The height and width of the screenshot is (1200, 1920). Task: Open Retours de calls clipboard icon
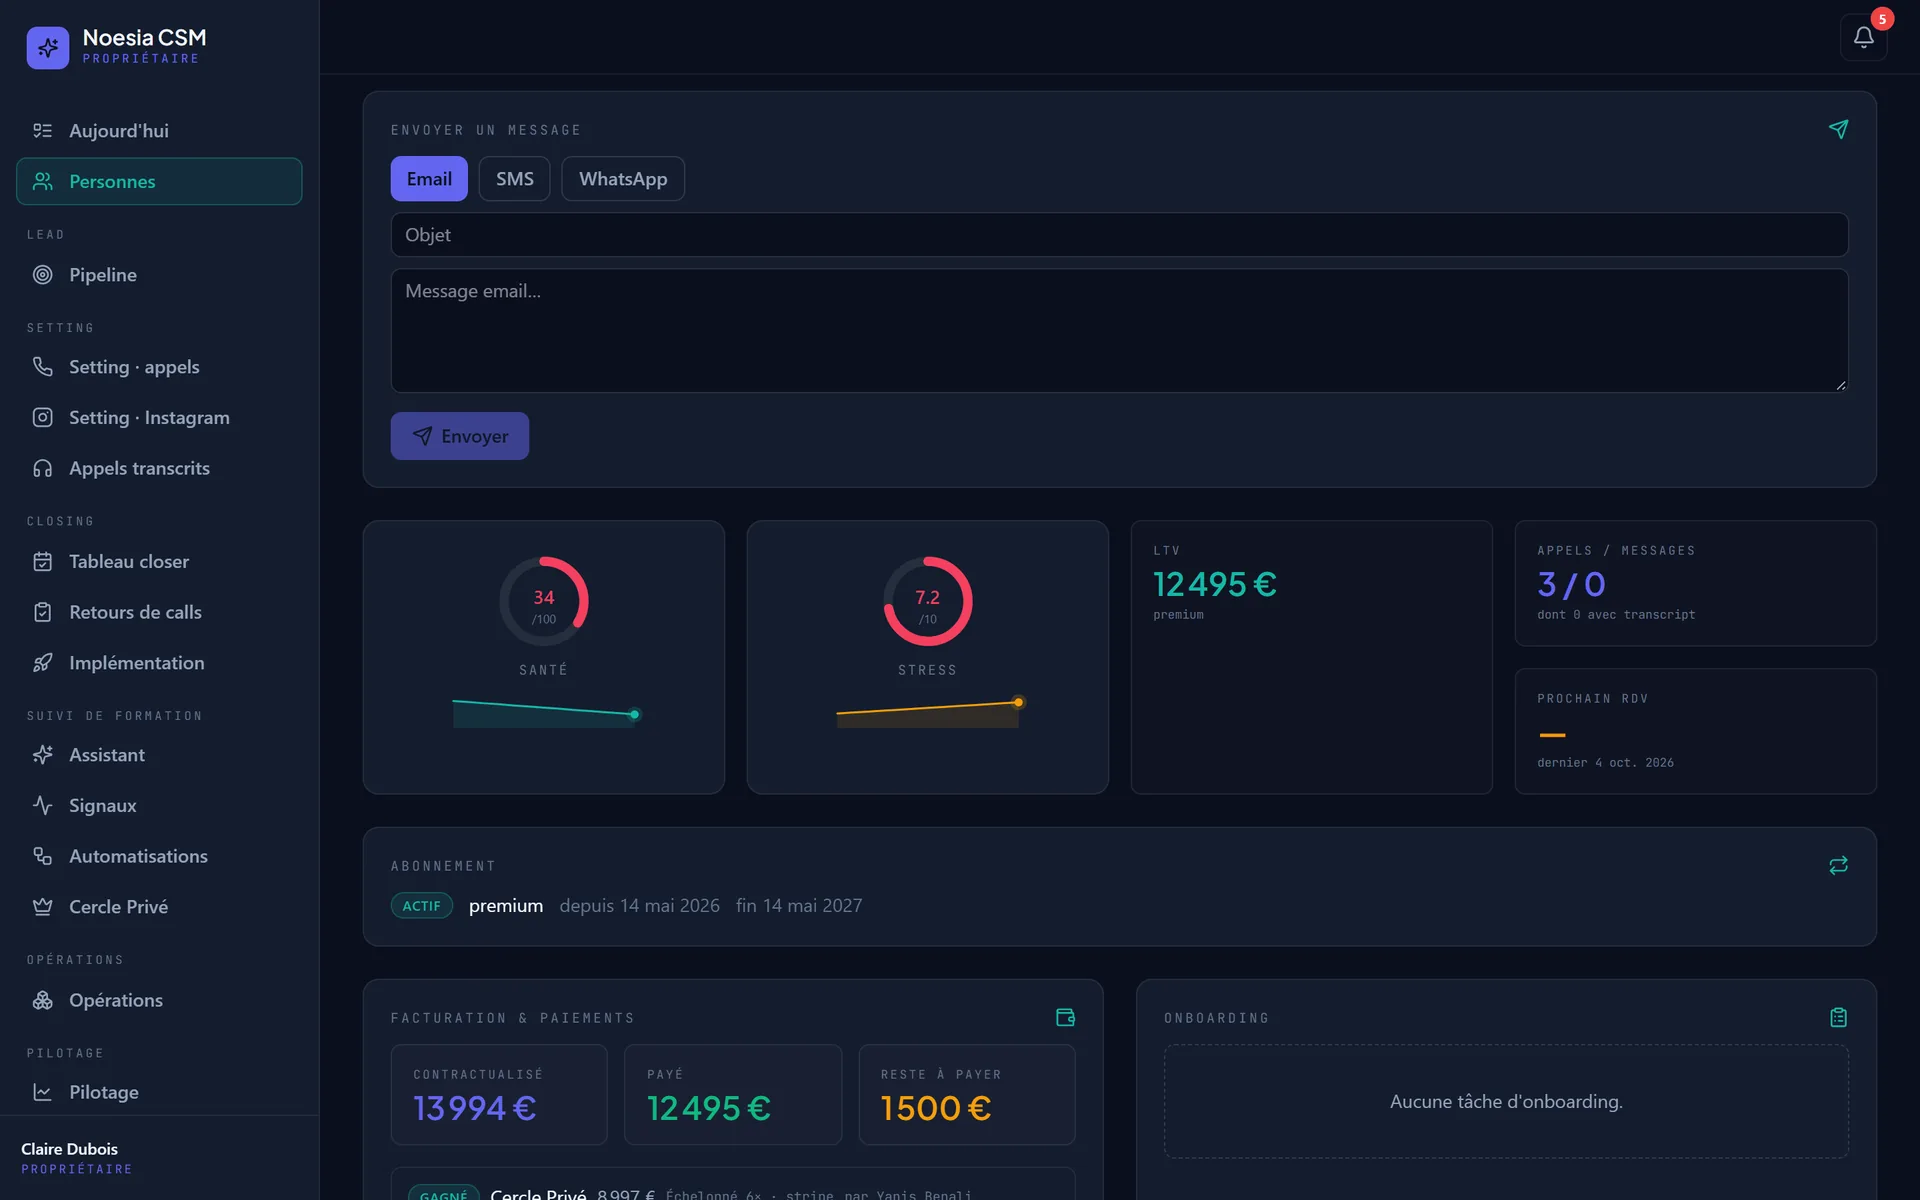point(42,612)
